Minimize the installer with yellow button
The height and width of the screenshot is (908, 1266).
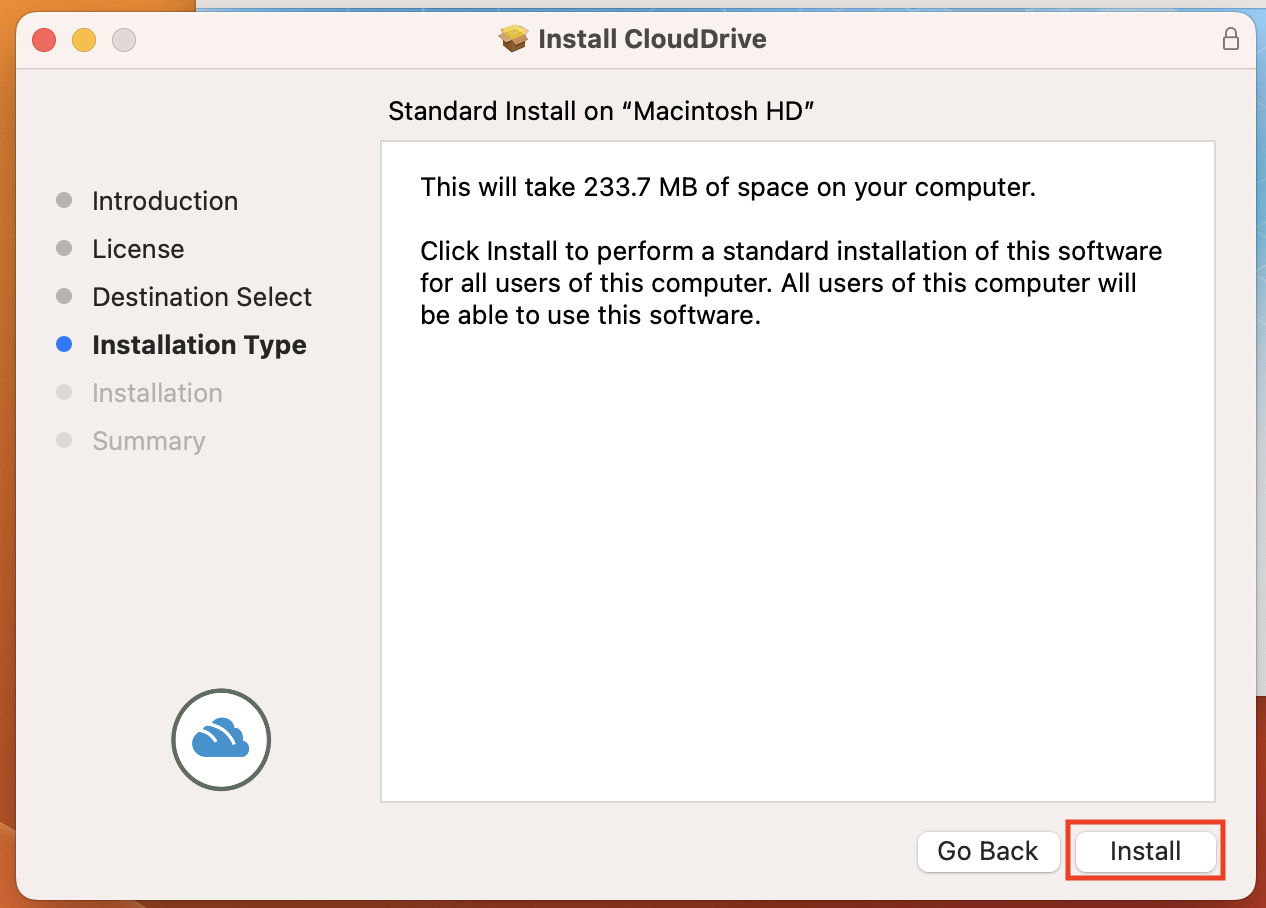(84, 40)
